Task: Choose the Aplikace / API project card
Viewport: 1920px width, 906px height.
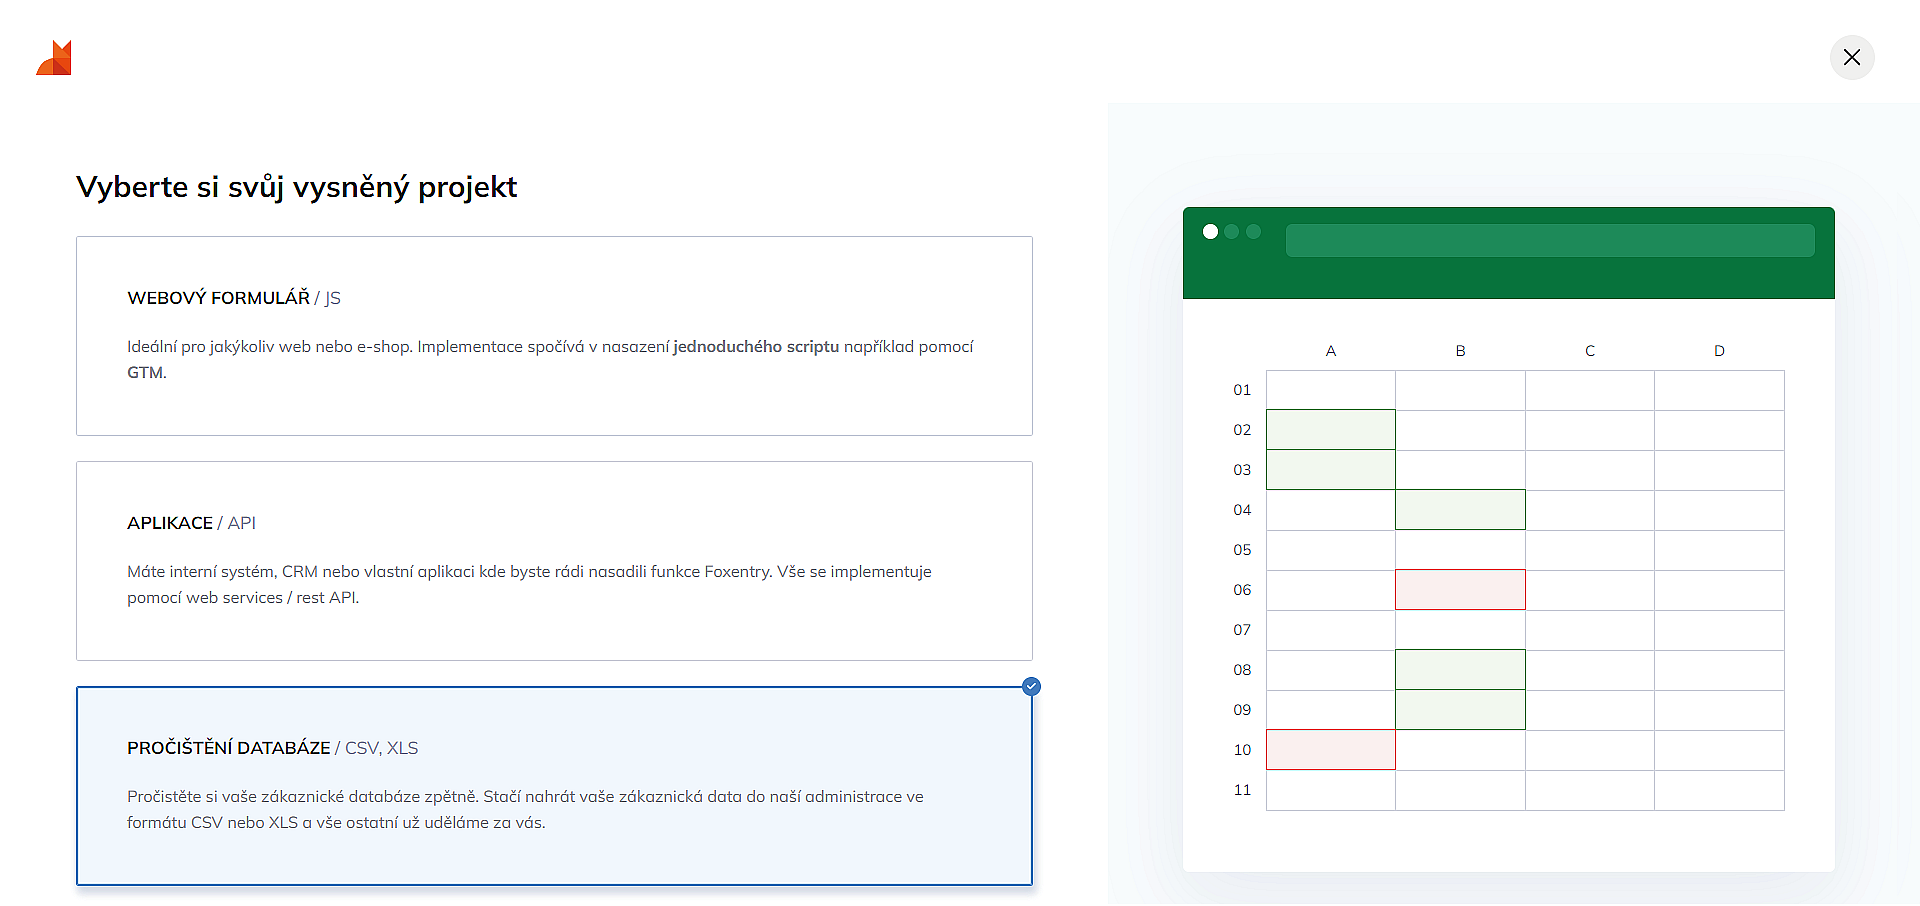Action: [554, 560]
